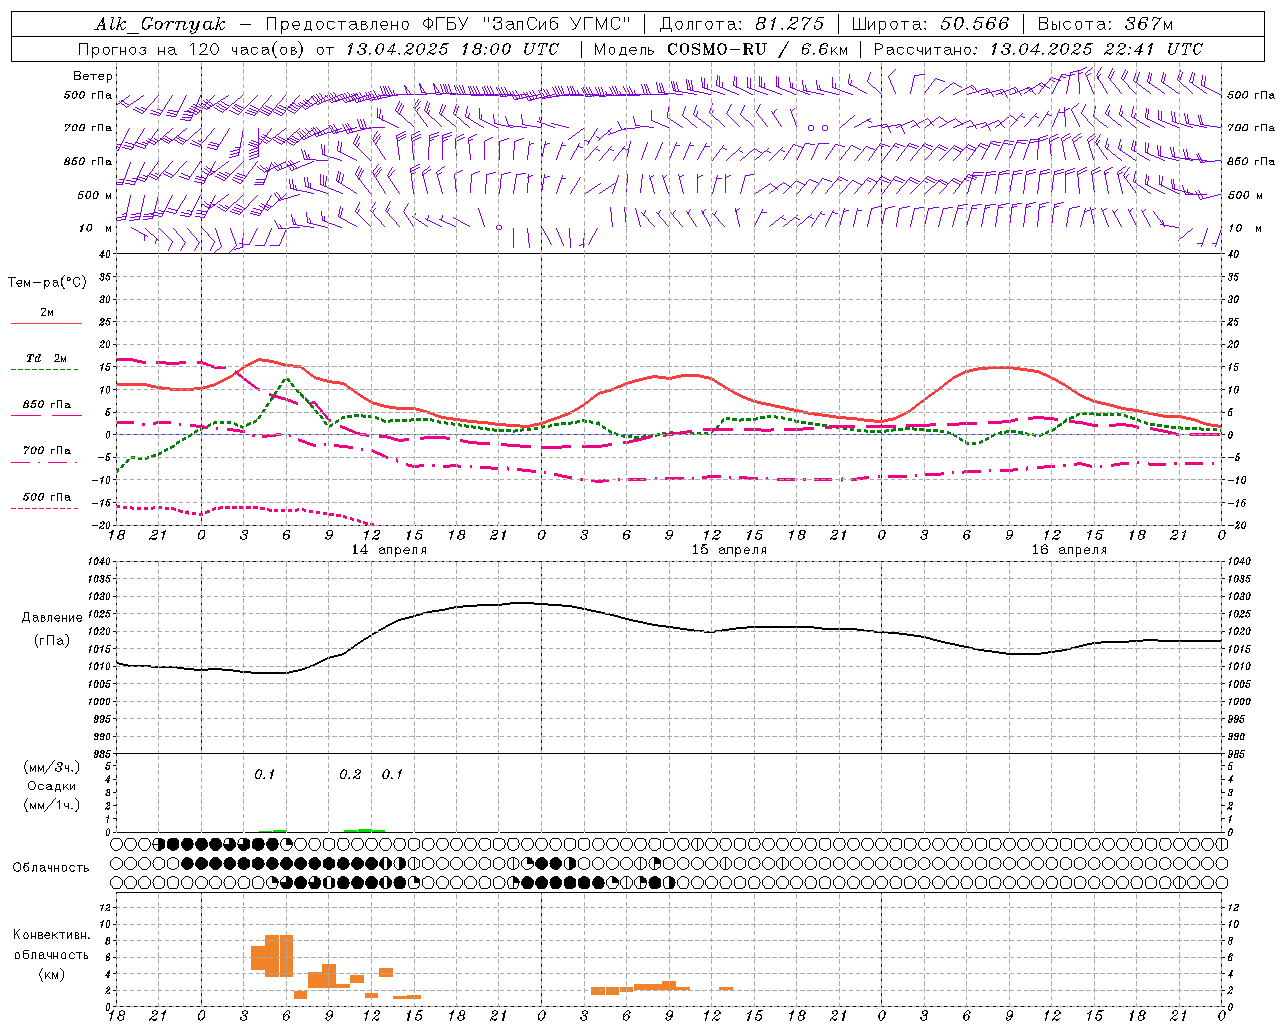
Task: Click the (мм/1ч.) precipitation unit label
Action: coord(52,805)
